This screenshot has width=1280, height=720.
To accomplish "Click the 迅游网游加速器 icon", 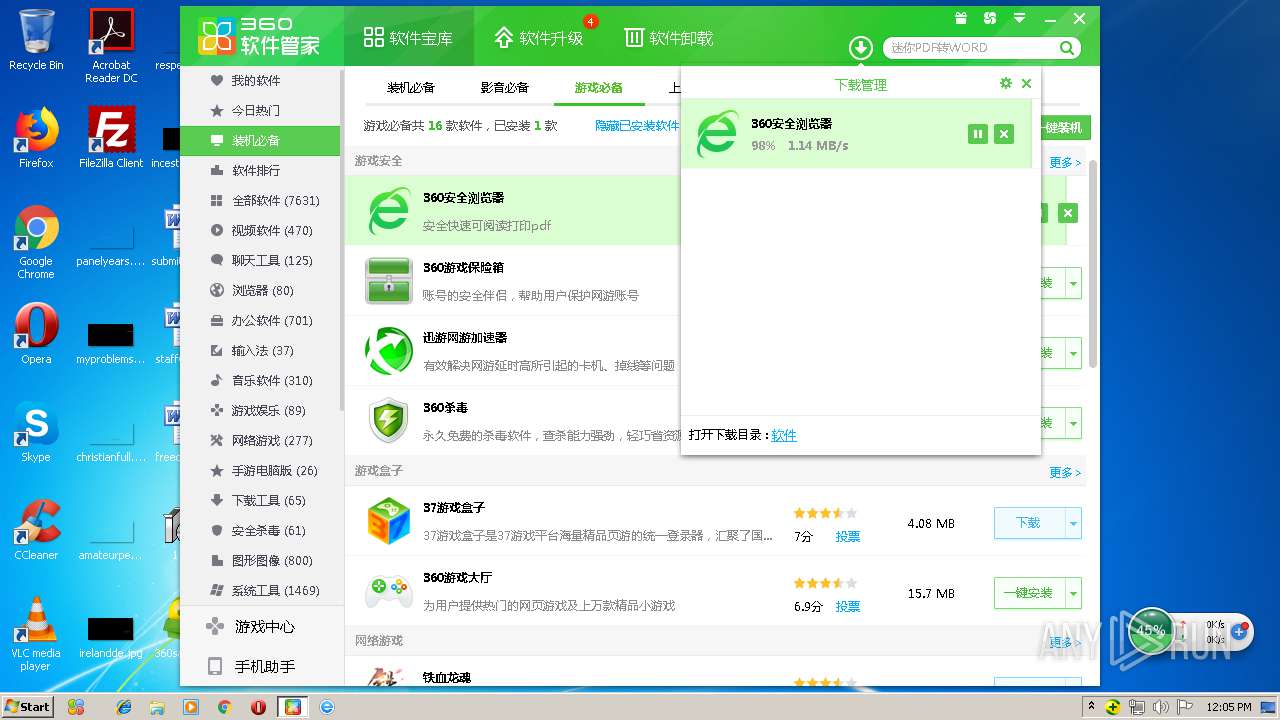I will click(x=389, y=351).
